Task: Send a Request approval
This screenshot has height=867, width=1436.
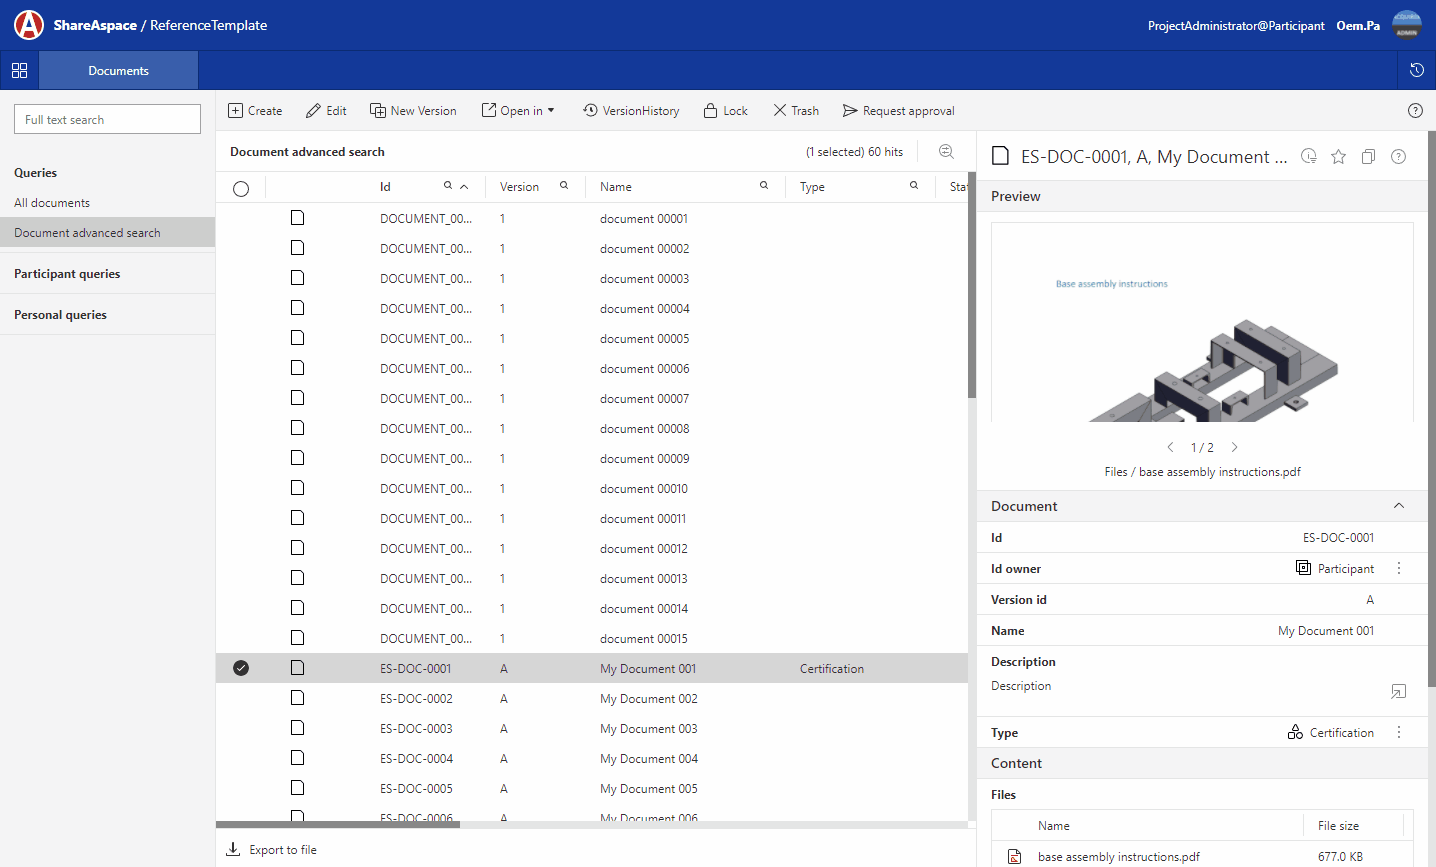Action: (898, 110)
